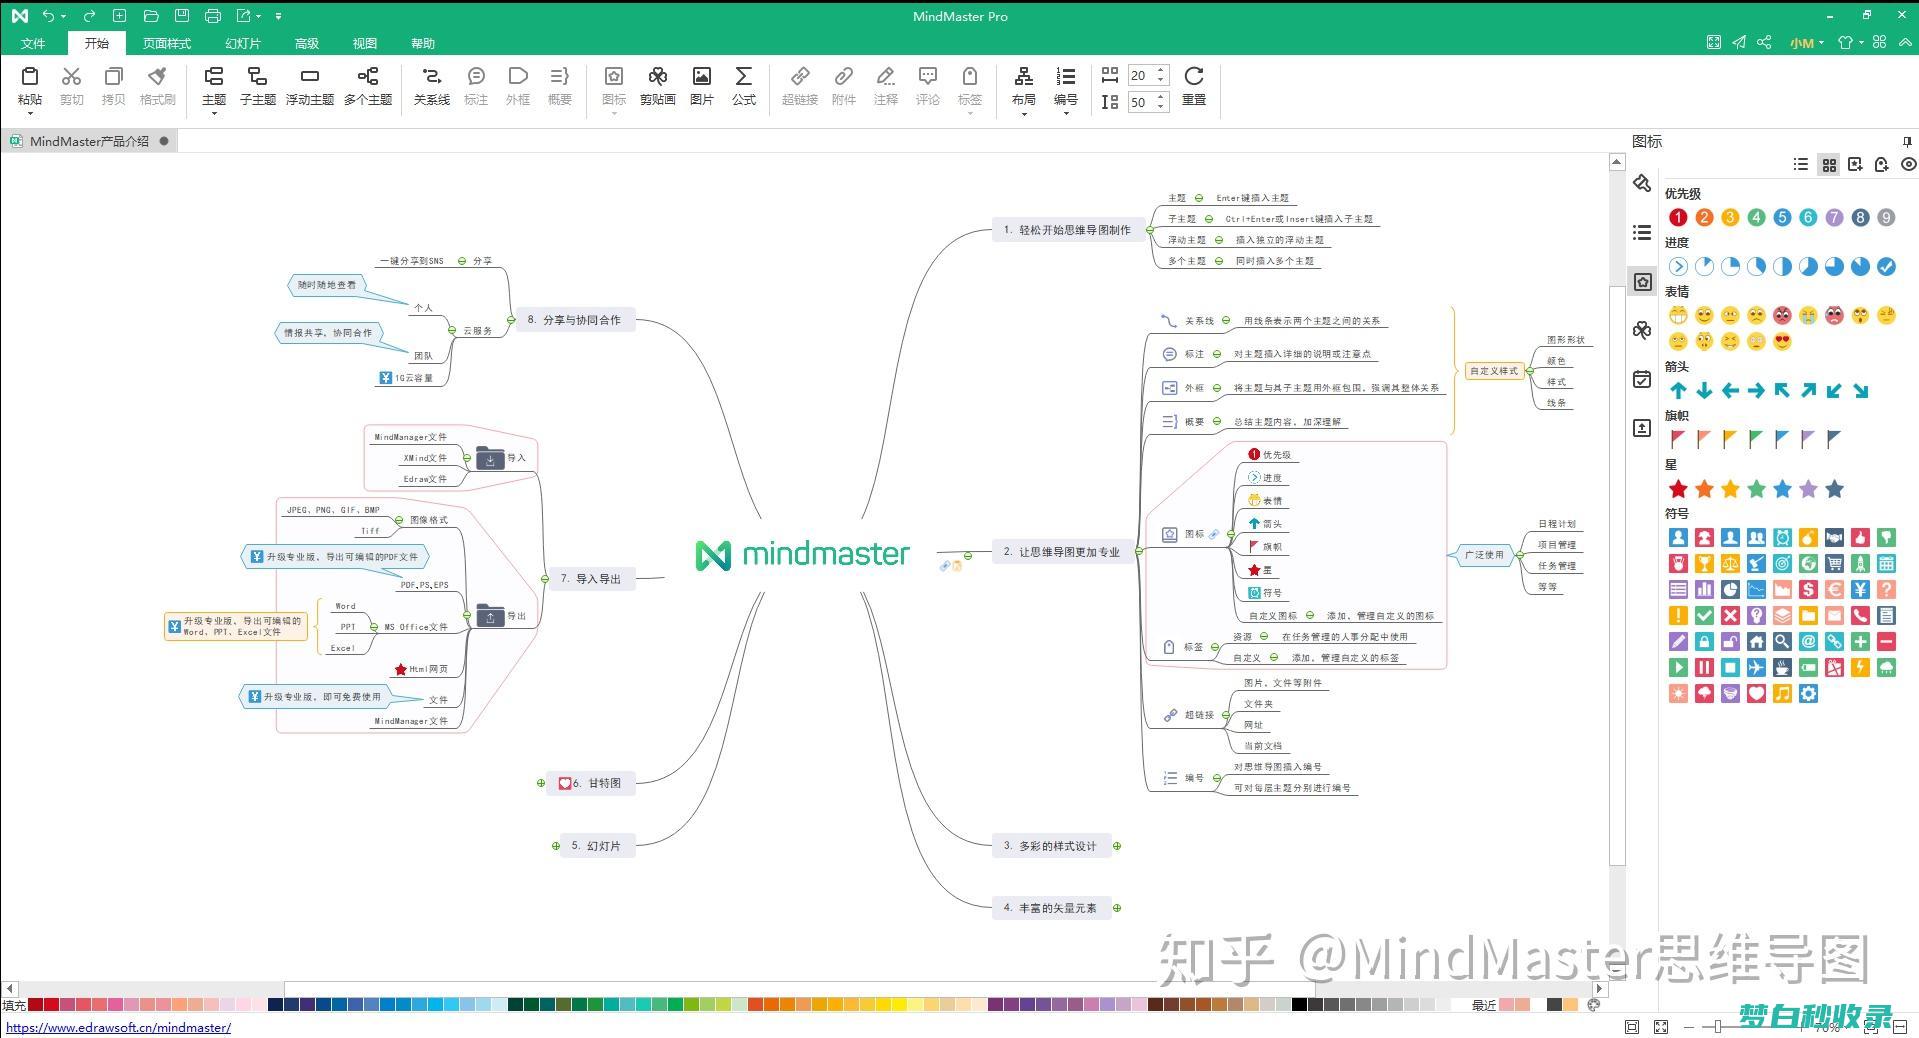Viewport: 1919px width, 1038px height.
Task: Pick the black fill color swatch
Action: (x=1299, y=1005)
